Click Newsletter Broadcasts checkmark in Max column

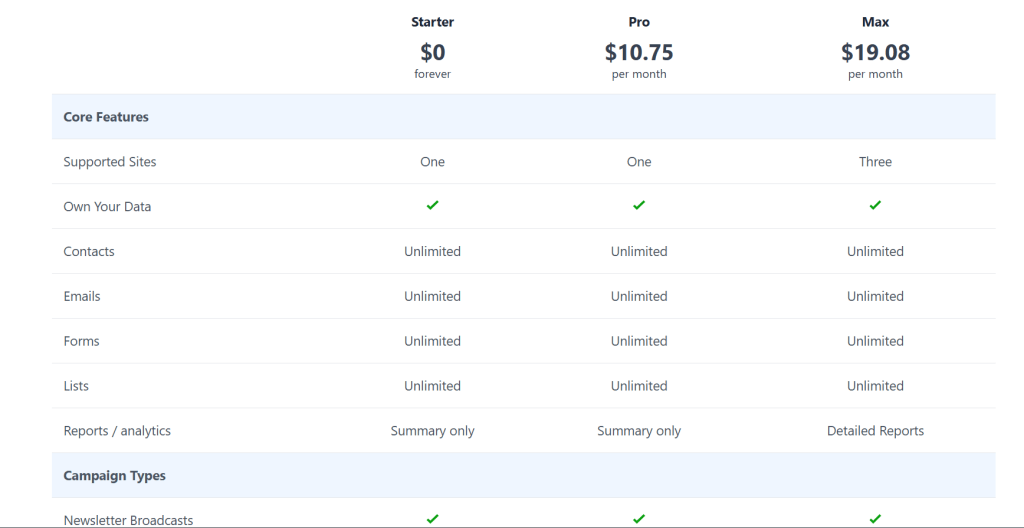click(875, 519)
